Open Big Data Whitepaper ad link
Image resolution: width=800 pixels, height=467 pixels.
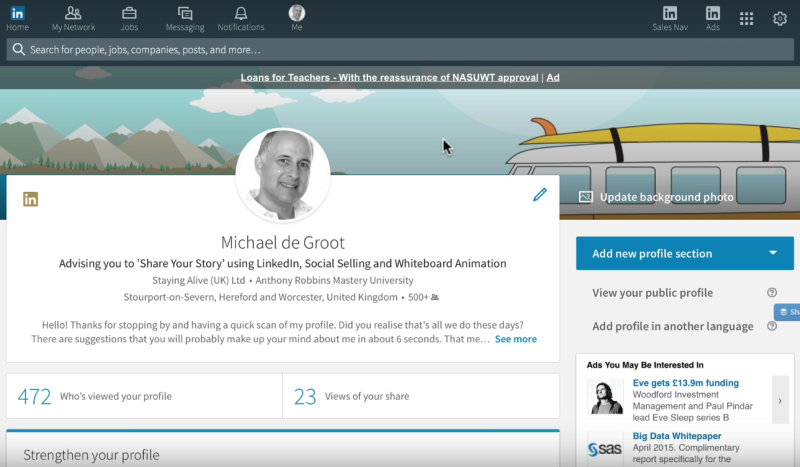click(677, 436)
